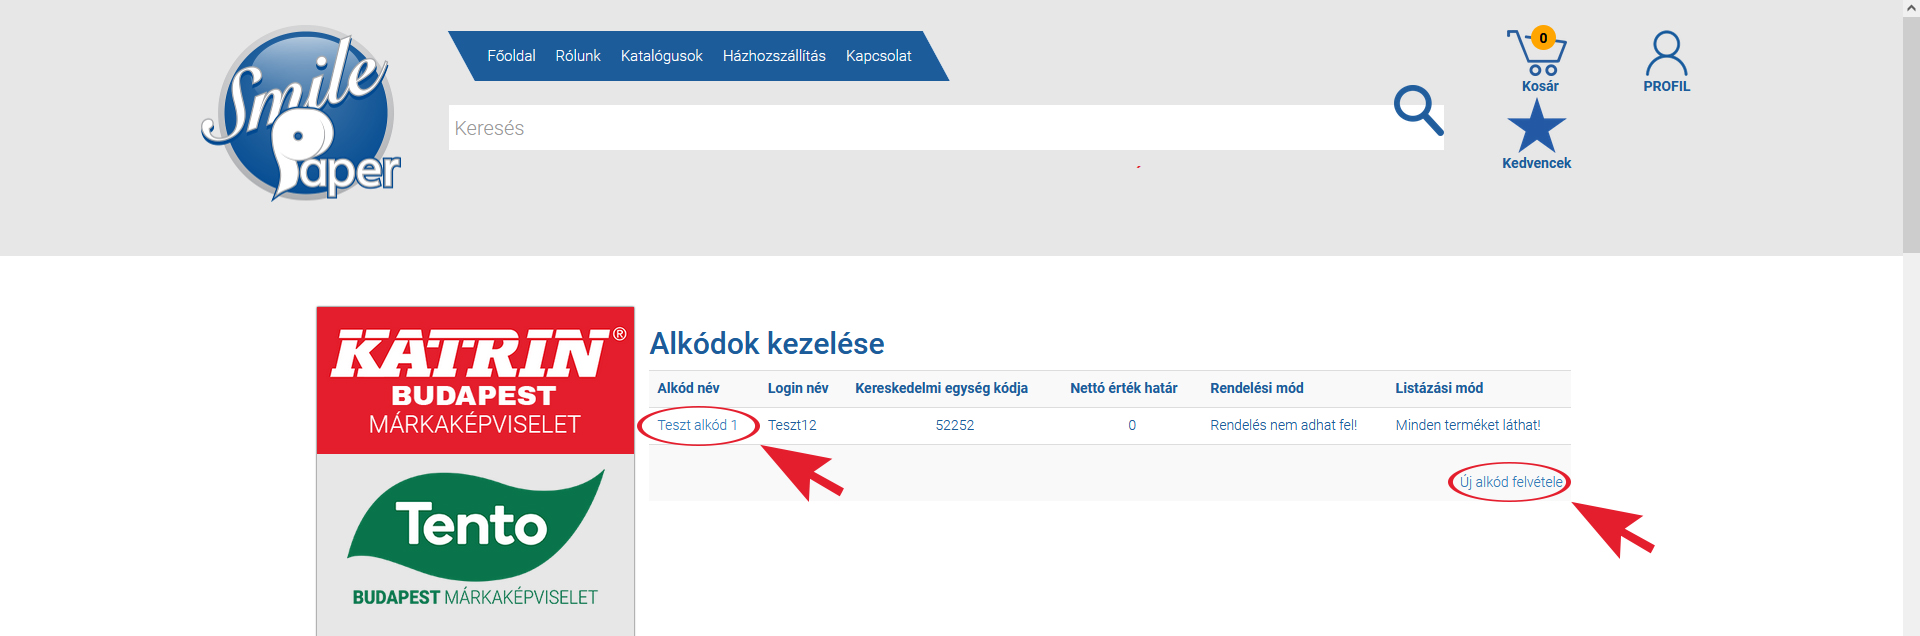Open Házhozszállítás menu item
The width and height of the screenshot is (1920, 636).
coord(774,56)
